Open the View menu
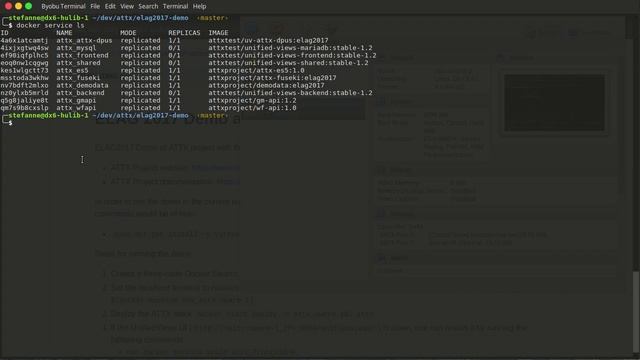The width and height of the screenshot is (640, 360). pyautogui.click(x=127, y=7)
